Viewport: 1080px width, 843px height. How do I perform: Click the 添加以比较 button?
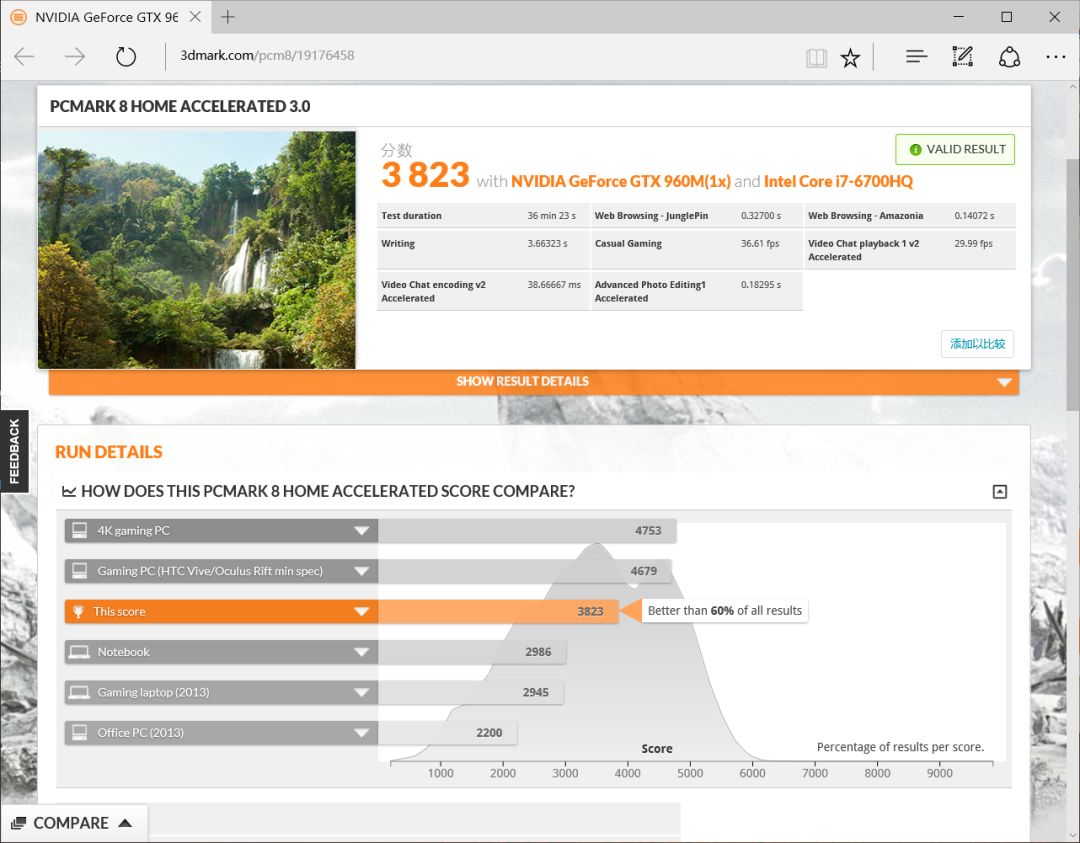977,344
